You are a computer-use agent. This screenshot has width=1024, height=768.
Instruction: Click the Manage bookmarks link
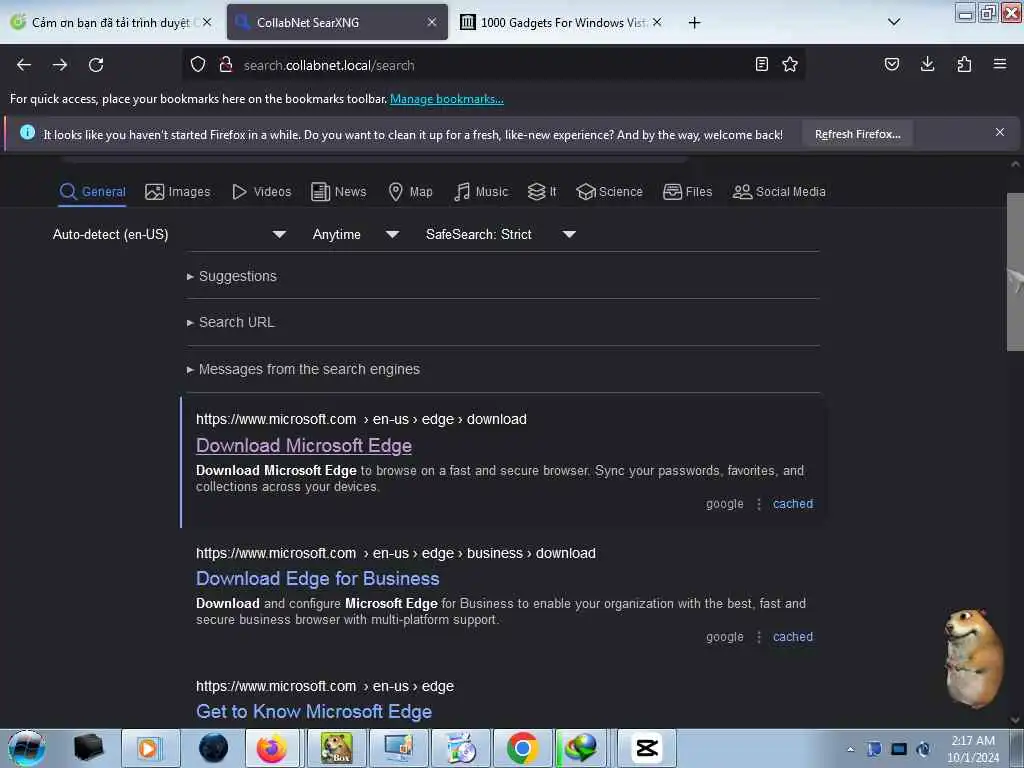pyautogui.click(x=447, y=99)
